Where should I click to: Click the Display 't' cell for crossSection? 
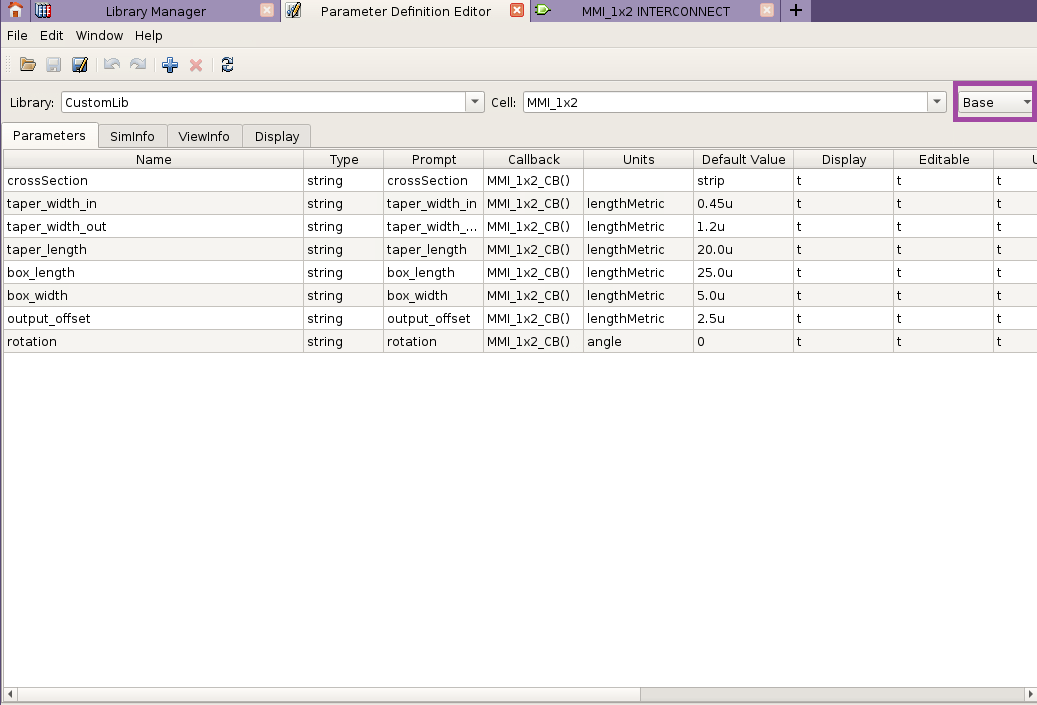coord(844,181)
